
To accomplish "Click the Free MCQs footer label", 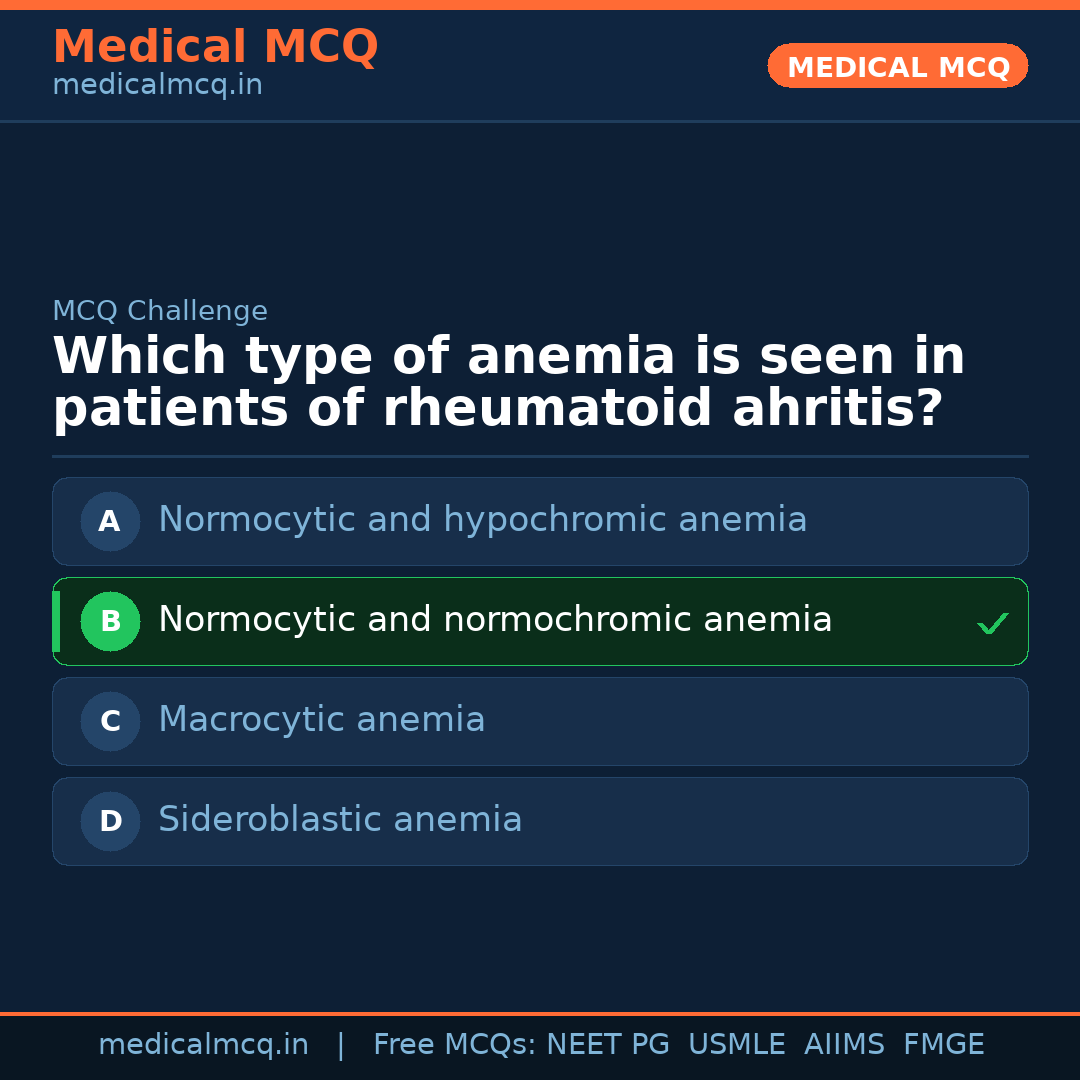I will 454,1045.
